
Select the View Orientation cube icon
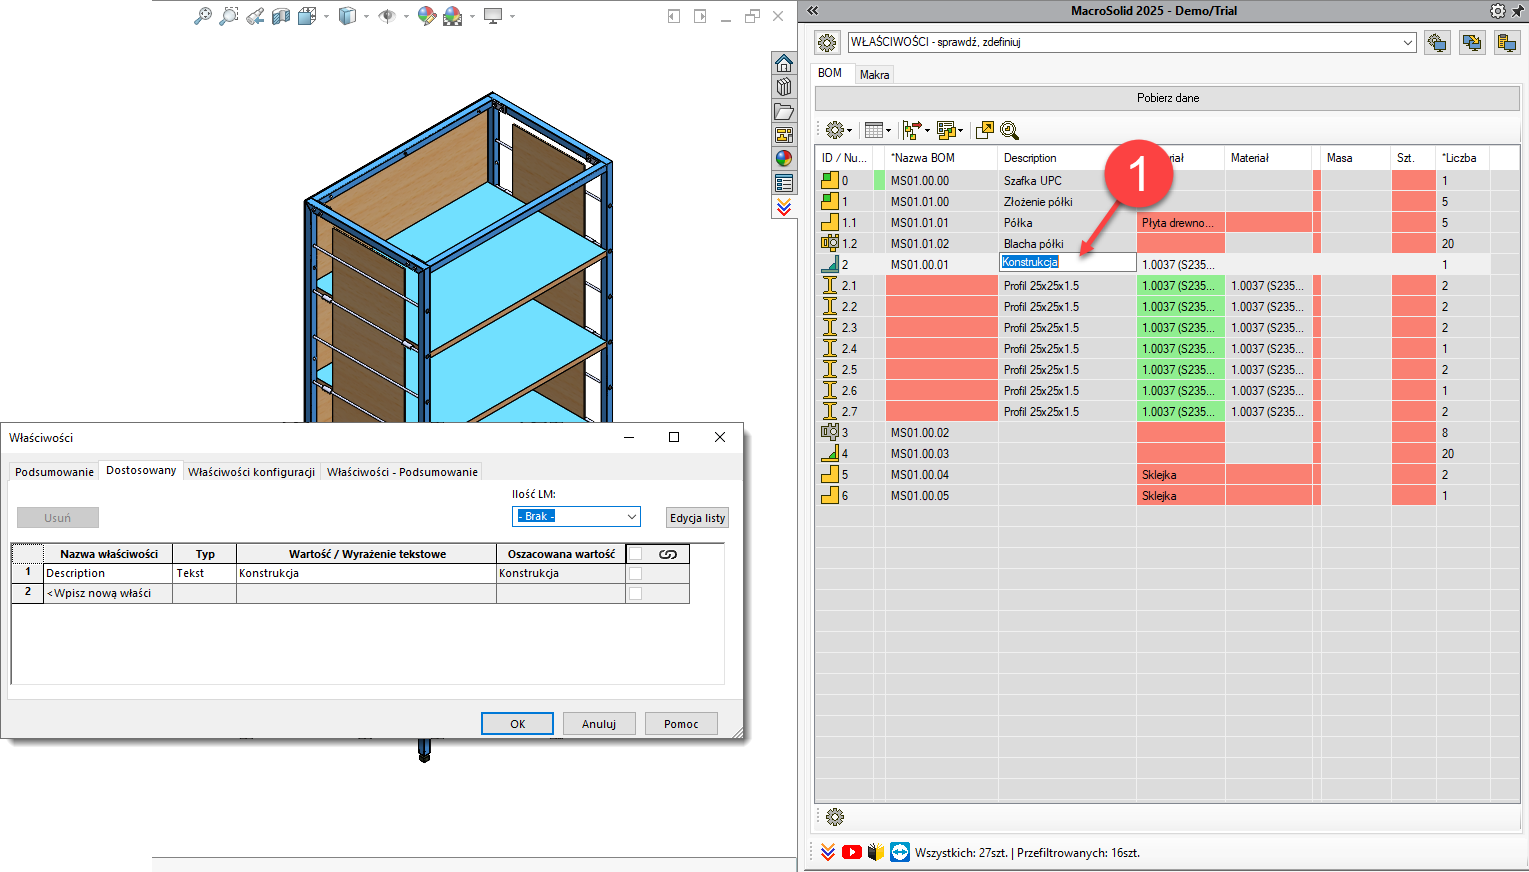[x=307, y=16]
